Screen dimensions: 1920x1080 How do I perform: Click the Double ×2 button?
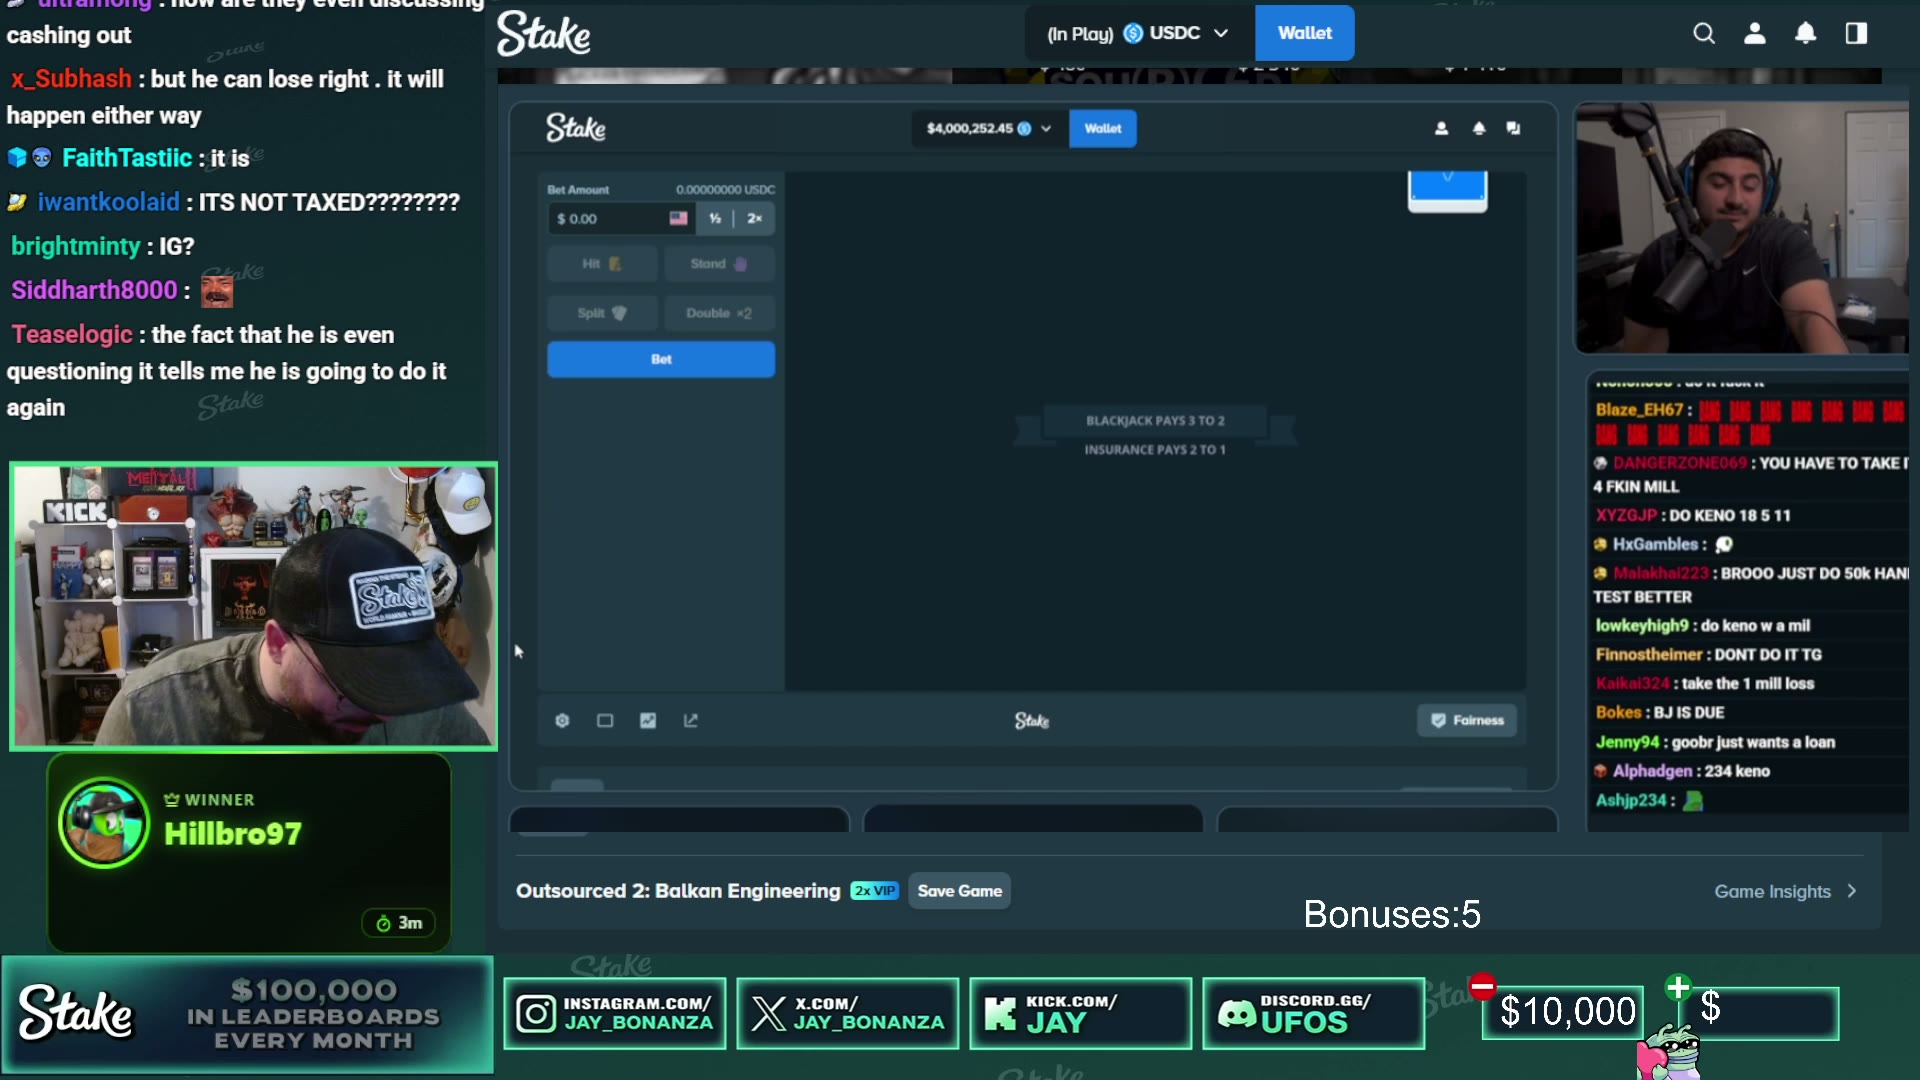click(x=719, y=313)
